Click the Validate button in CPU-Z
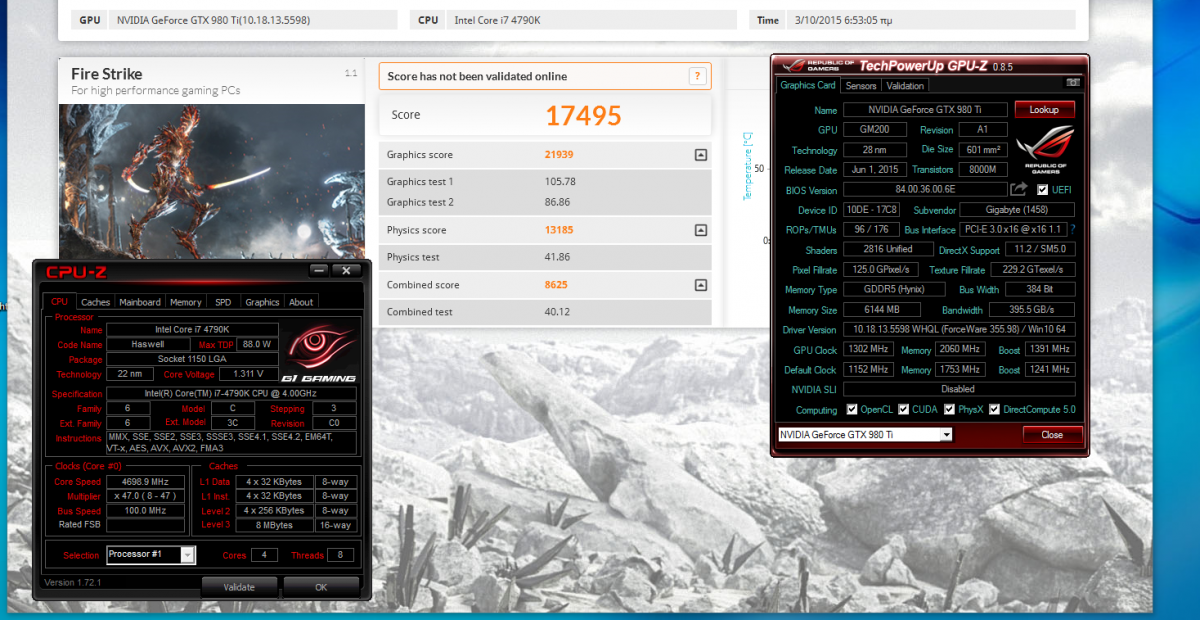The image size is (1200, 620). pyautogui.click(x=239, y=587)
